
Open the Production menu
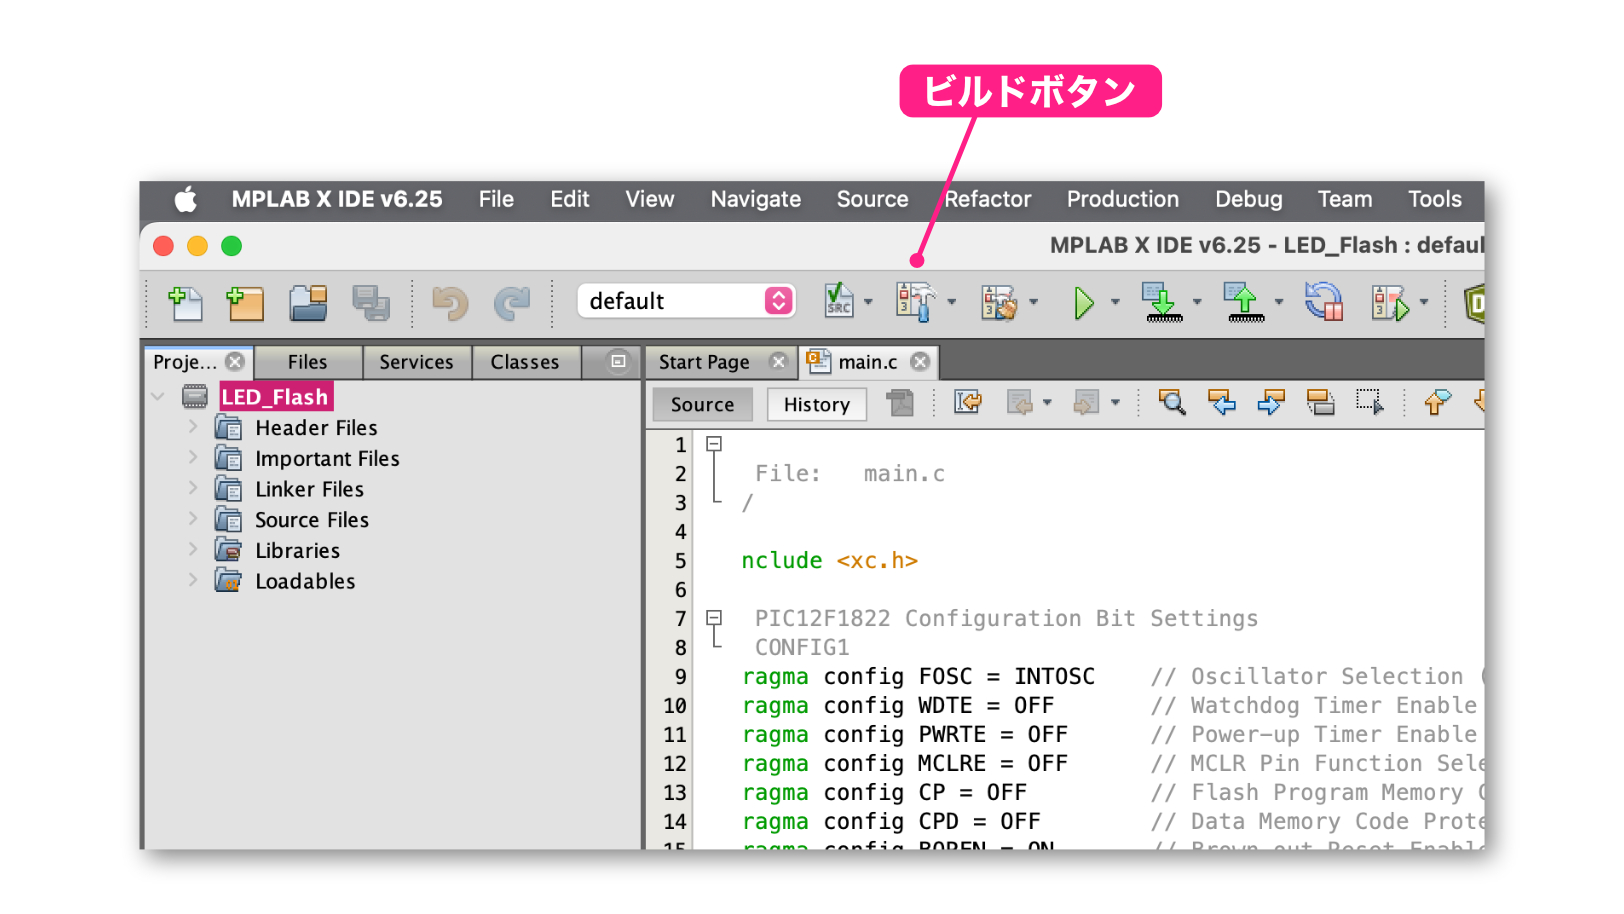[1123, 200]
